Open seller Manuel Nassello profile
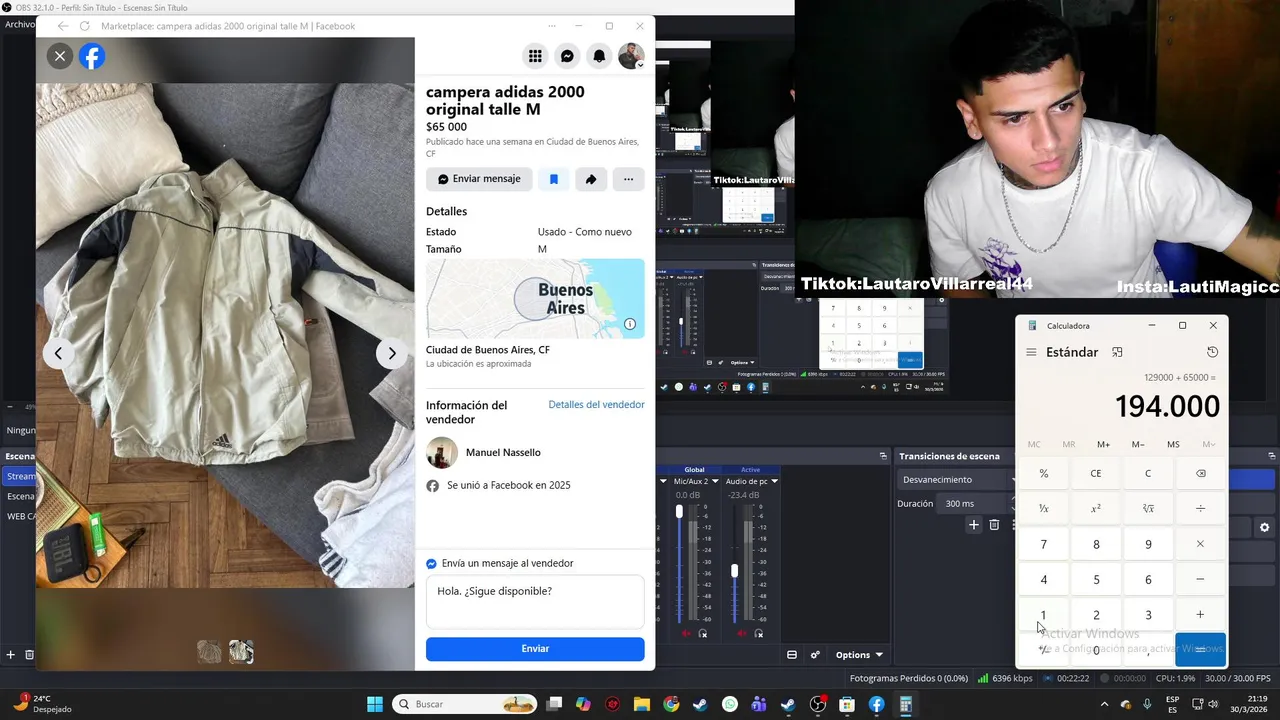Viewport: 1280px width, 720px height. pyautogui.click(x=503, y=453)
